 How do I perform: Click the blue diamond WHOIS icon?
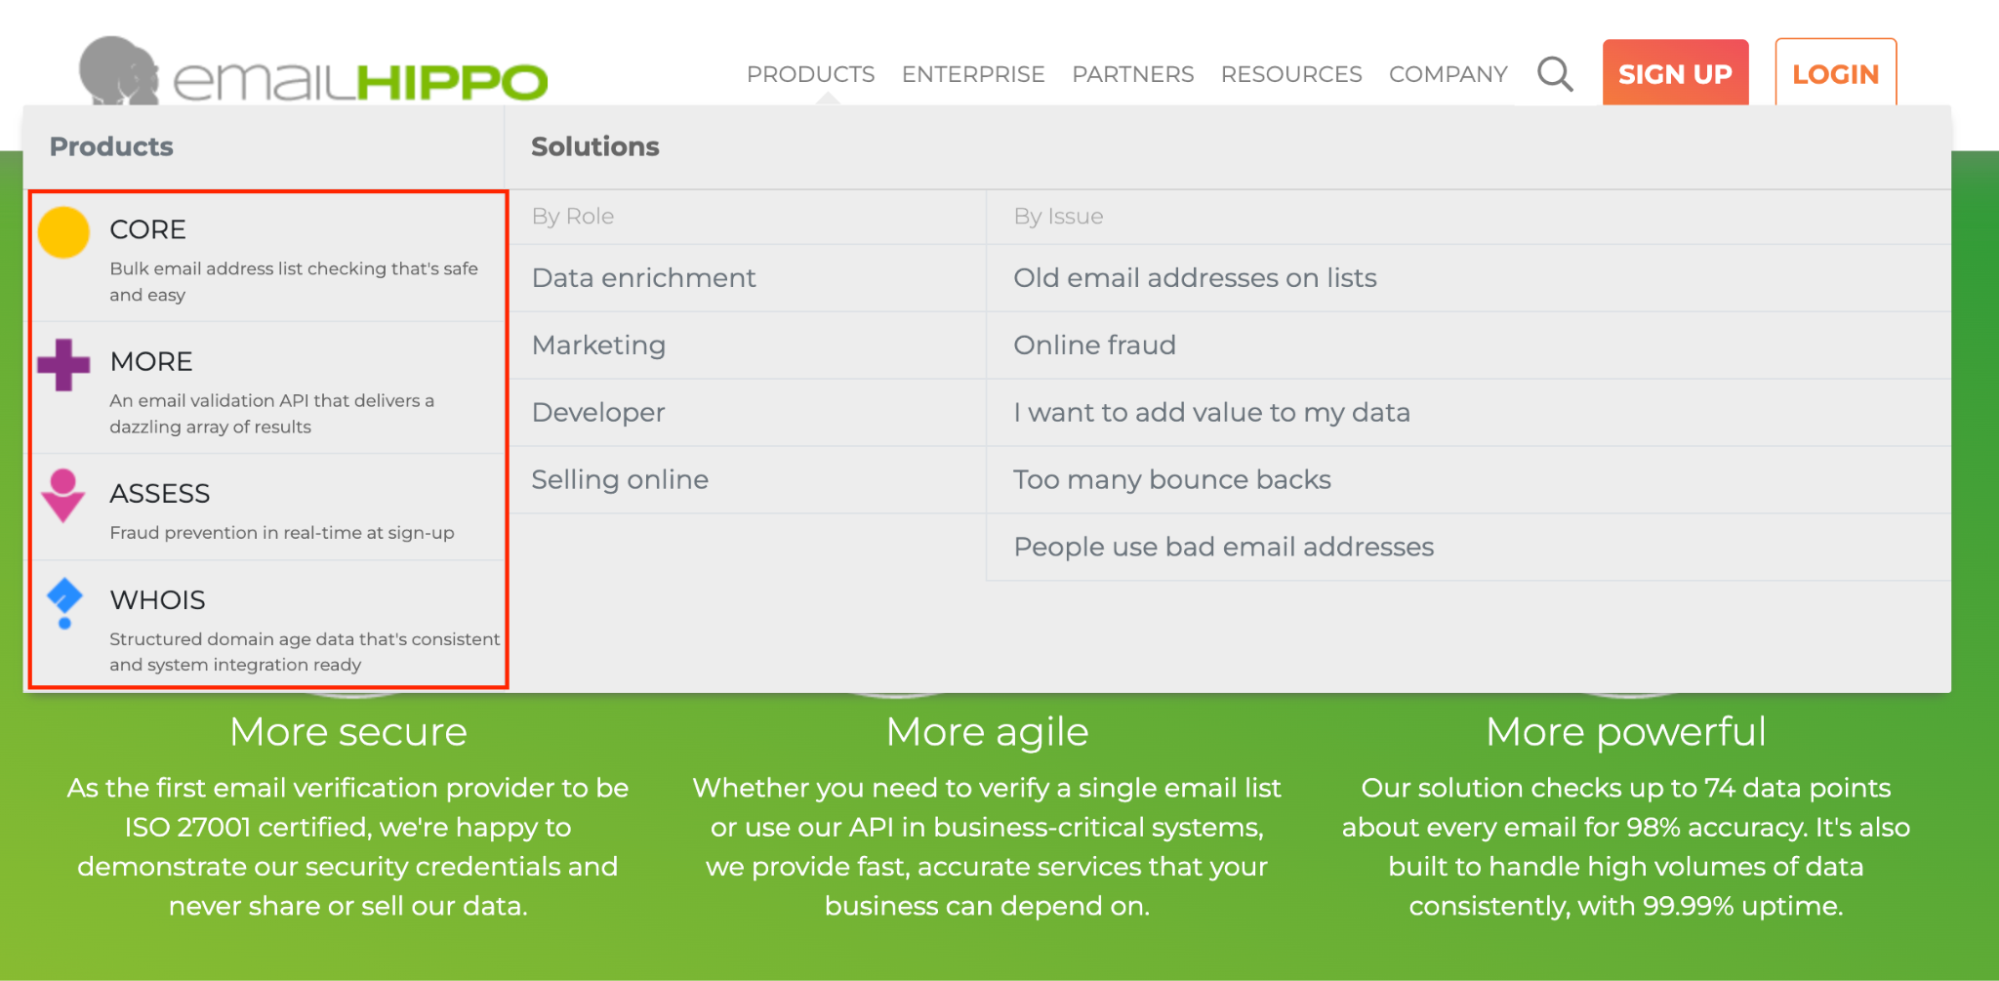click(65, 602)
